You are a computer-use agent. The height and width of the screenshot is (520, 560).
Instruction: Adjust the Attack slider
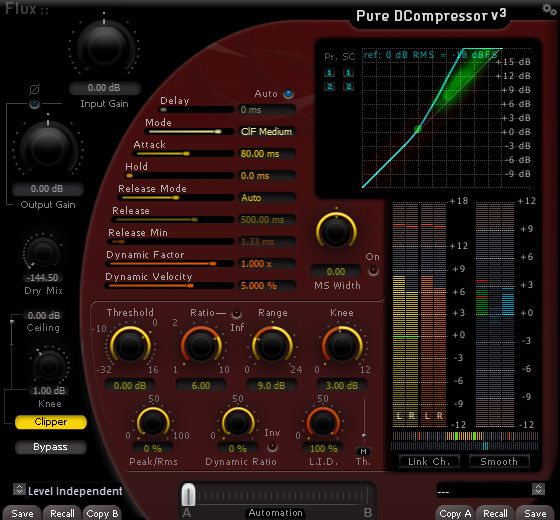point(183,154)
